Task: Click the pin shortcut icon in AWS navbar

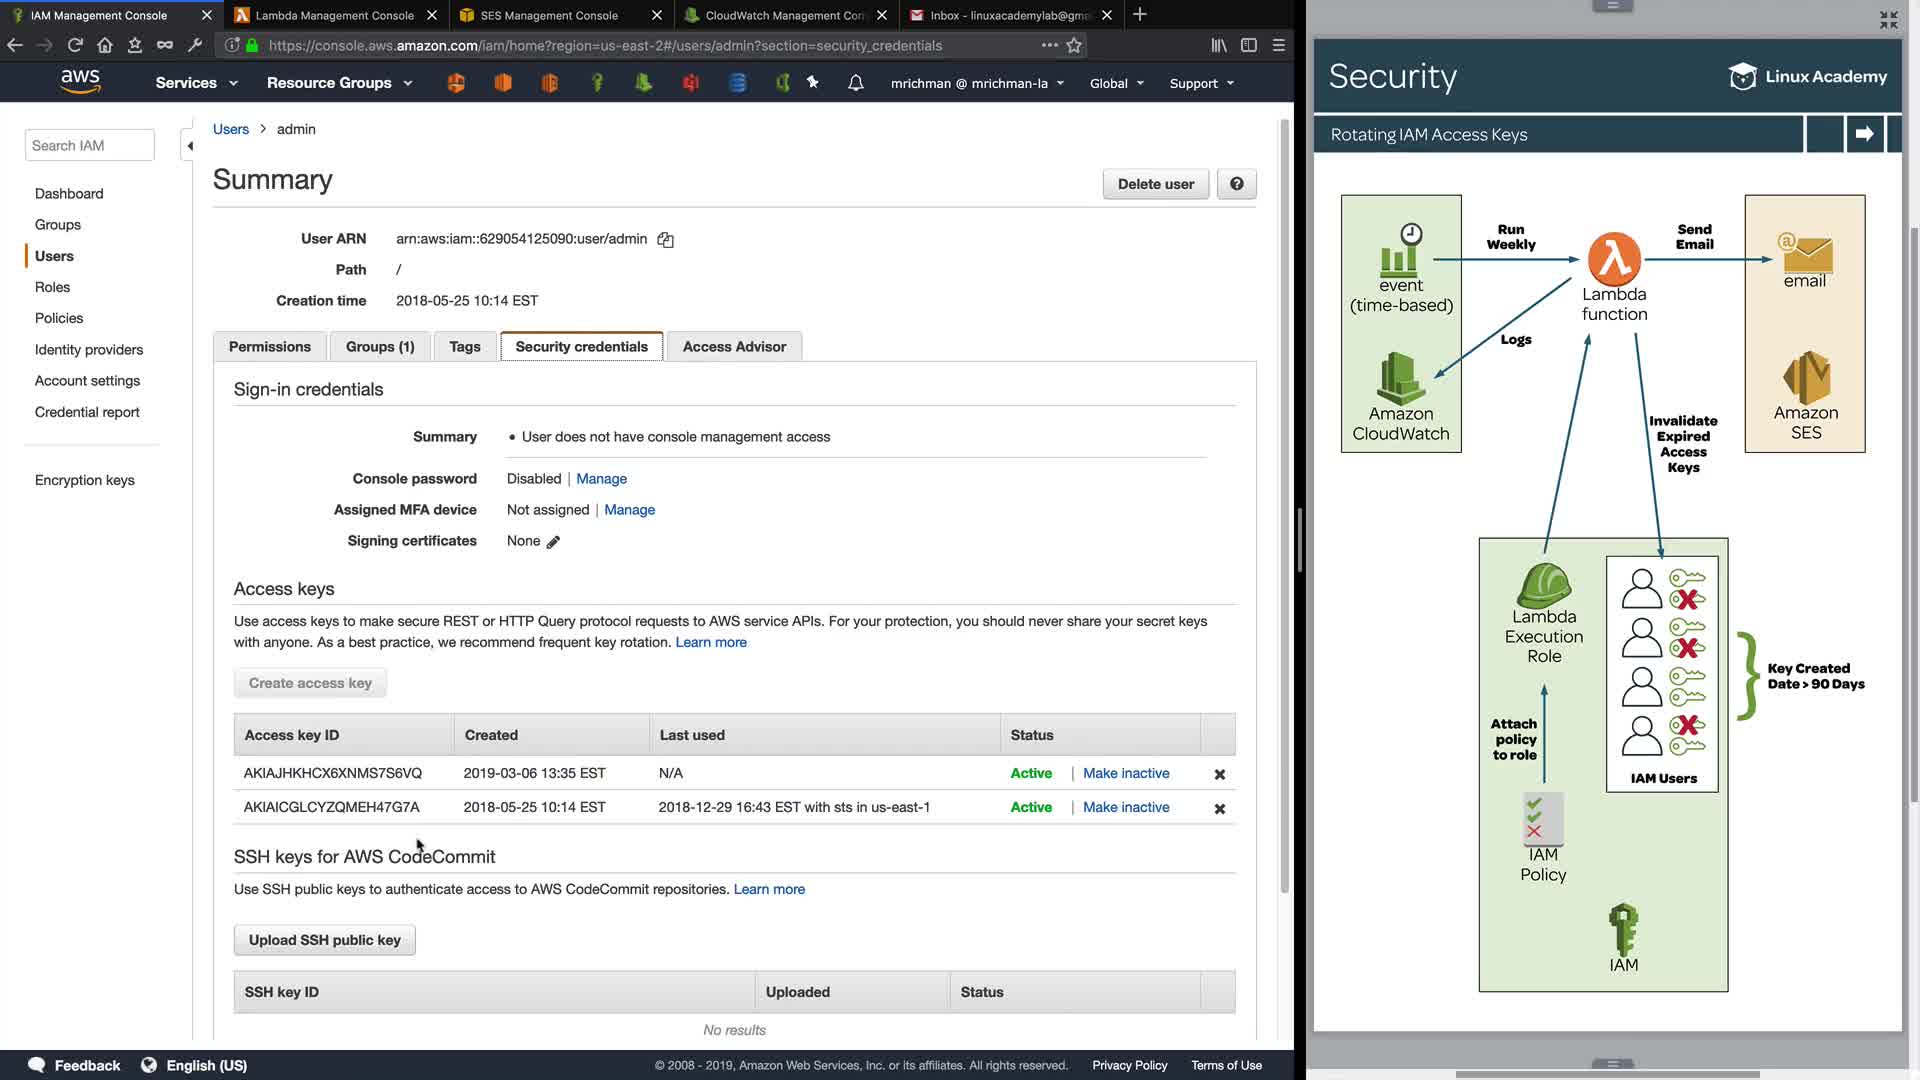Action: (x=813, y=83)
